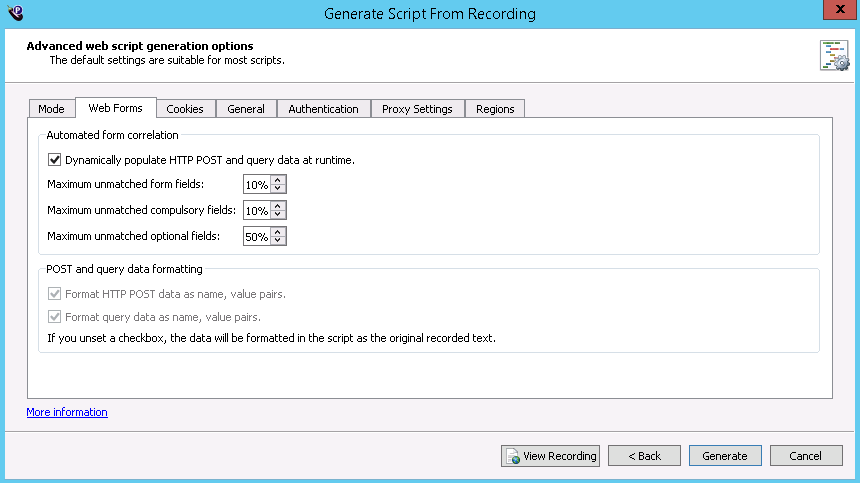Click the maximum unmatched optional fields input

(x=256, y=237)
